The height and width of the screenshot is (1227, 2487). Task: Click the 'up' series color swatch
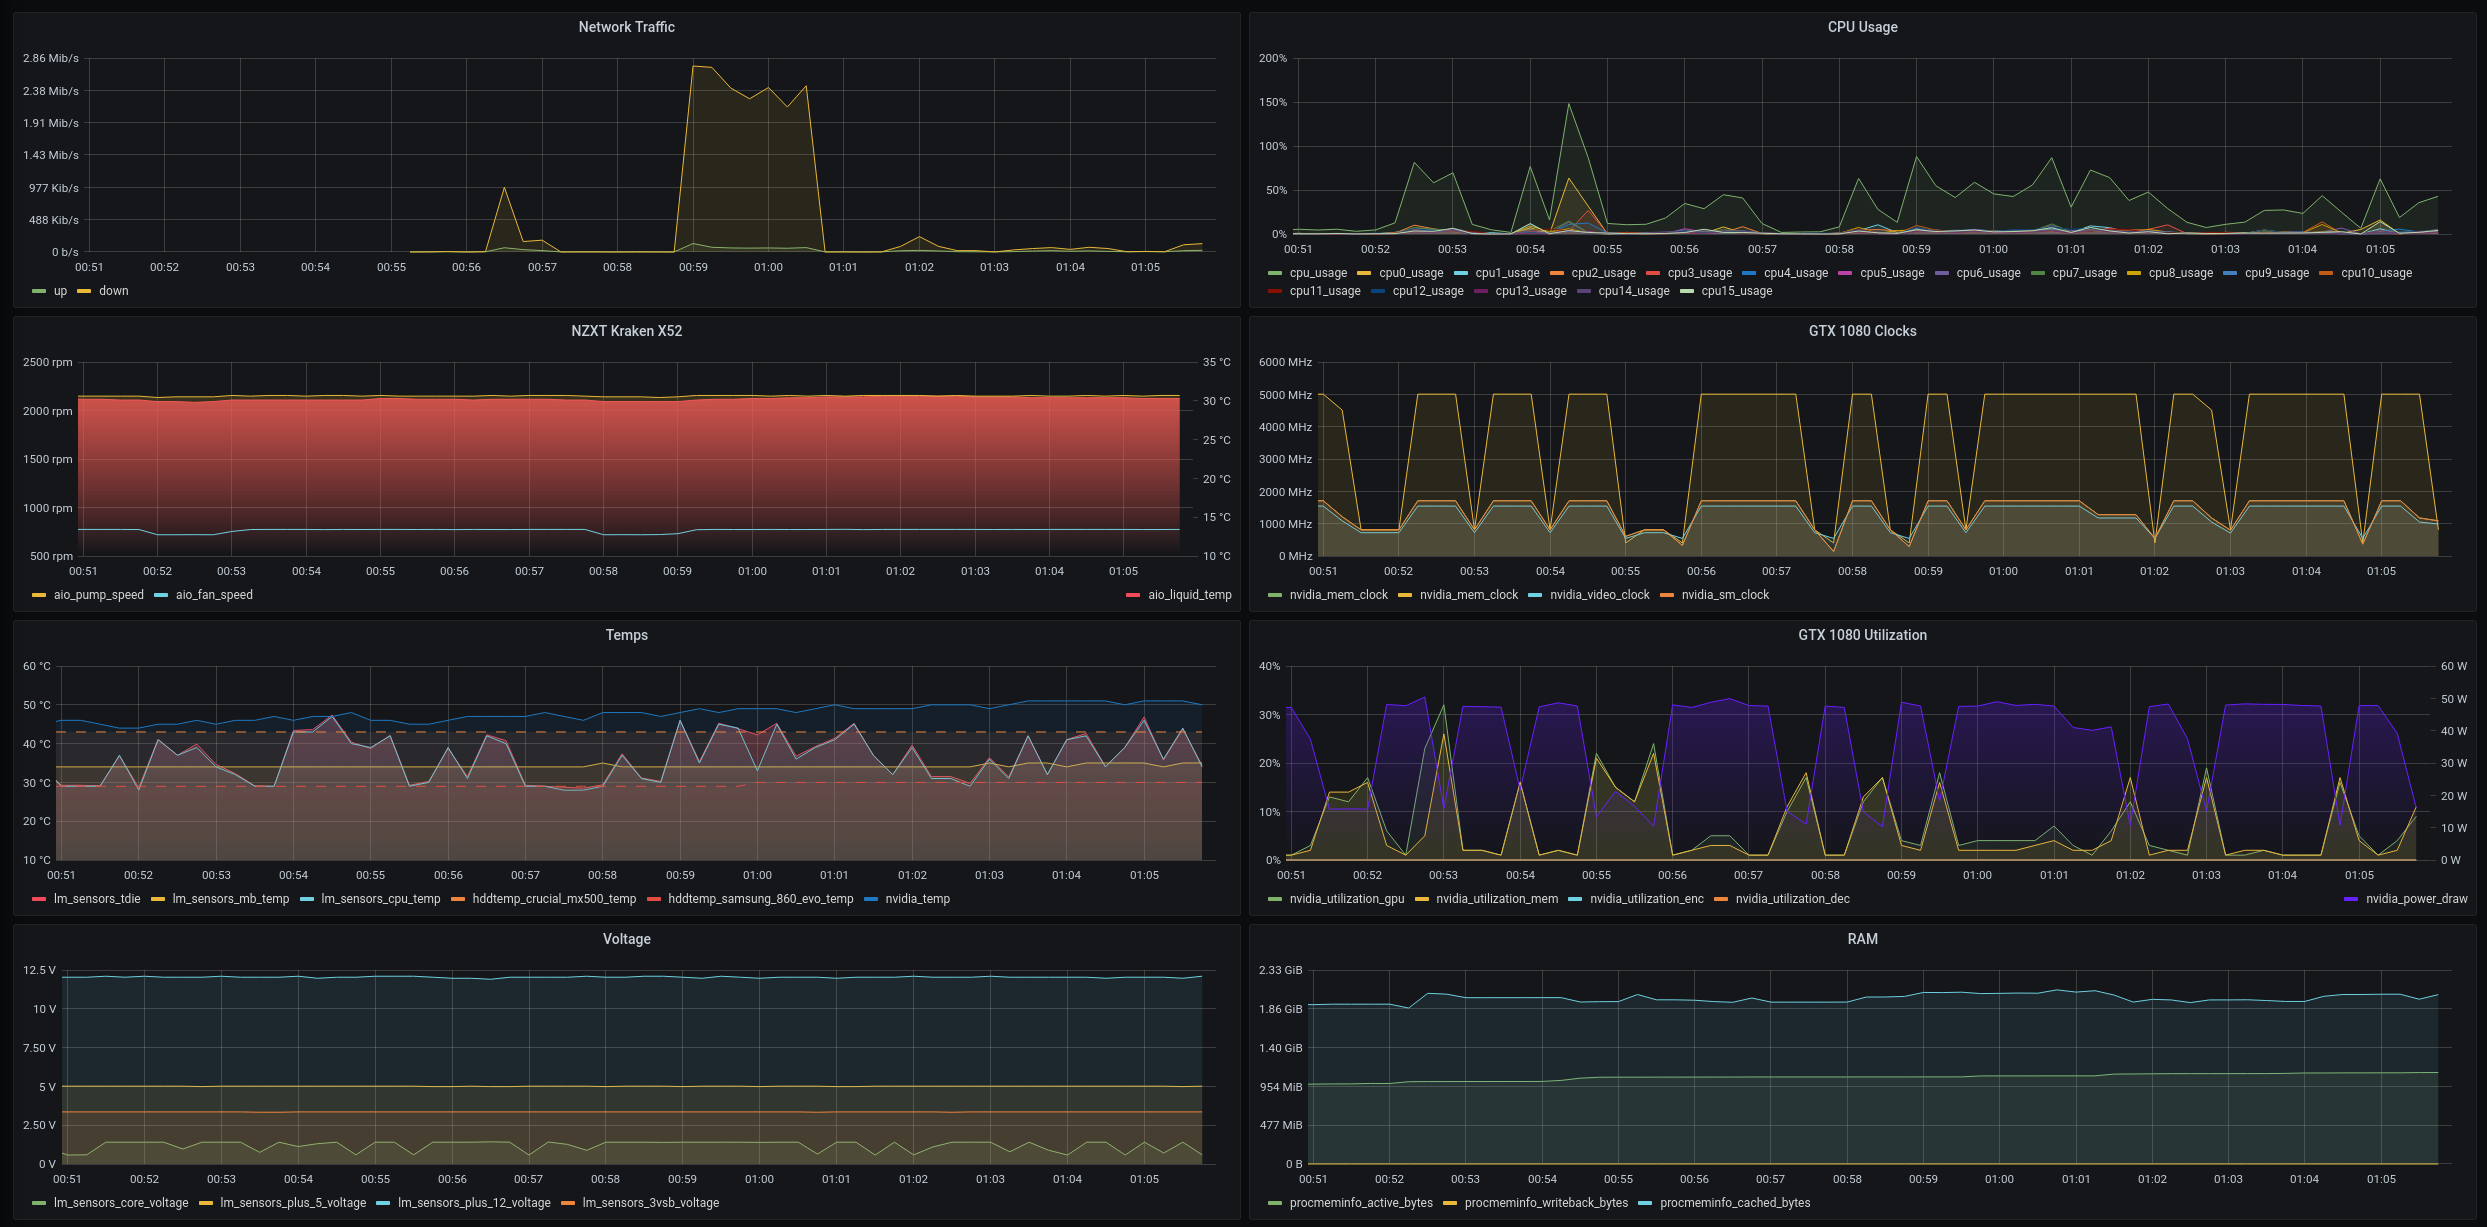click(39, 292)
